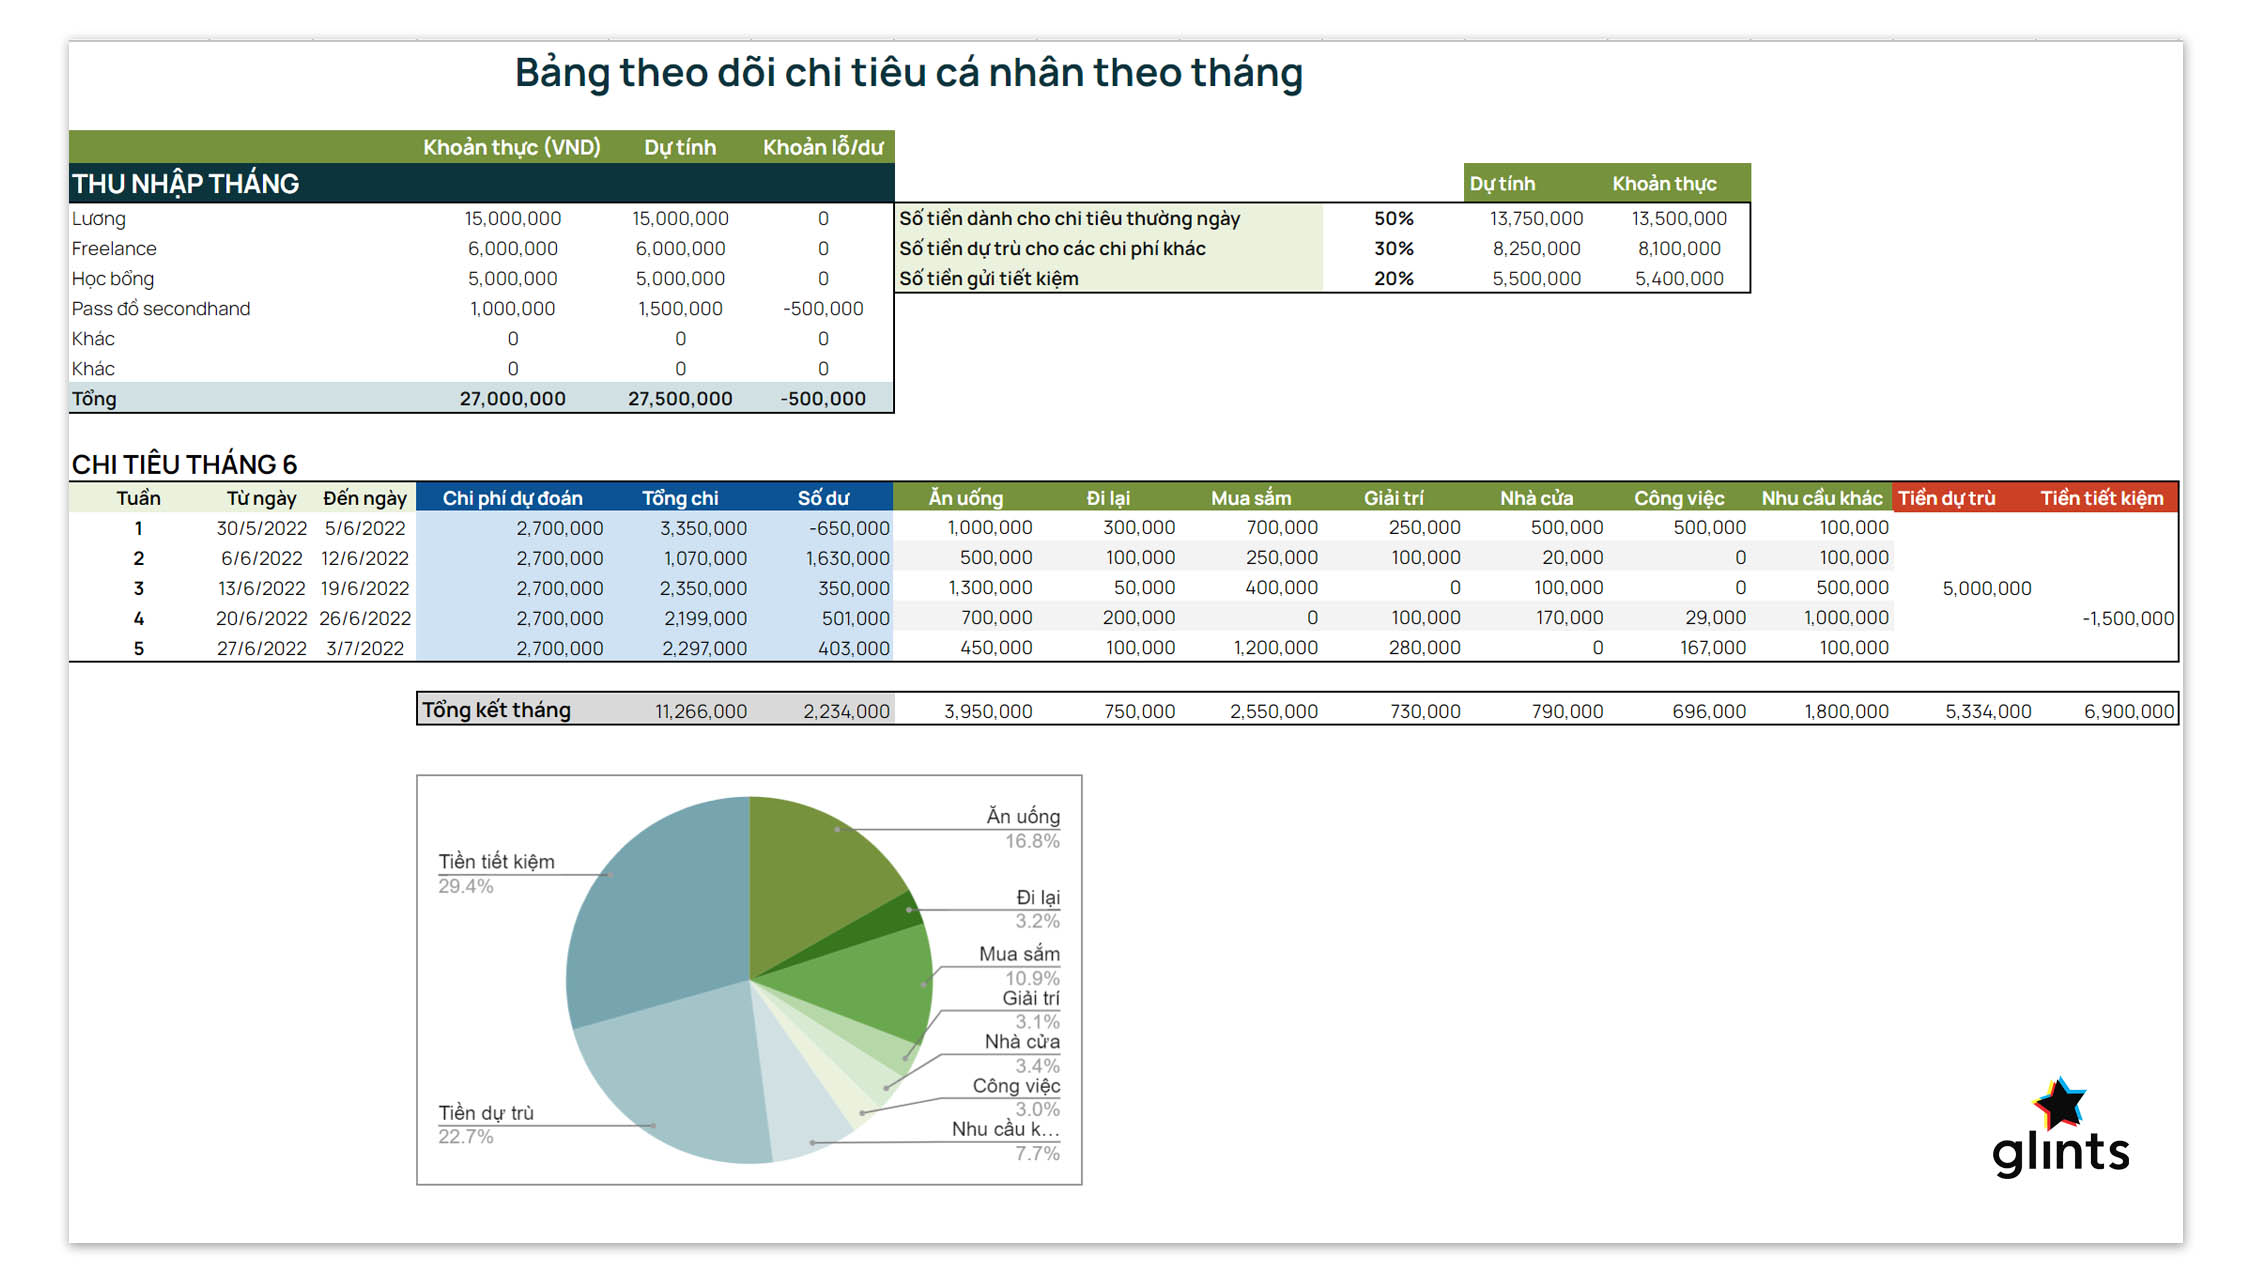Image resolution: width=2252 pixels, height=1282 pixels.
Task: Click the Lương actual income cell
Action: [x=512, y=218]
